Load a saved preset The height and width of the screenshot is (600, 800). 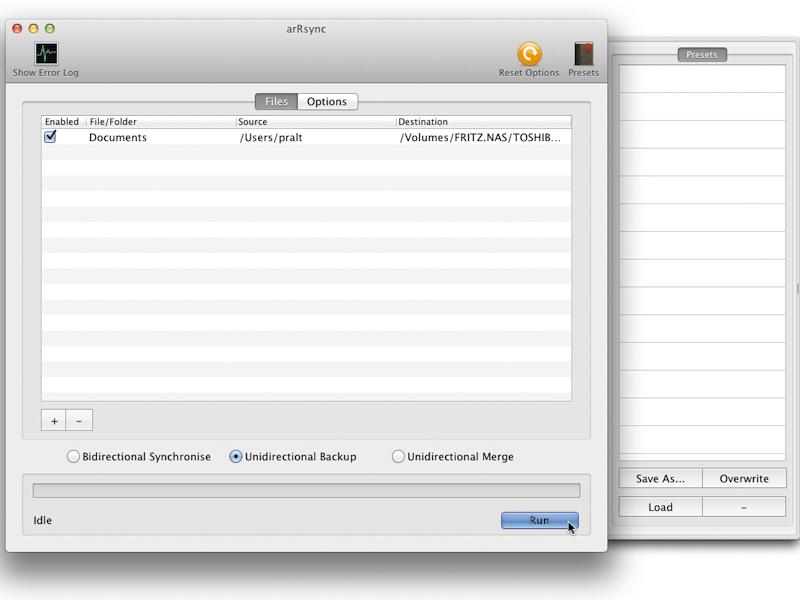tap(661, 507)
